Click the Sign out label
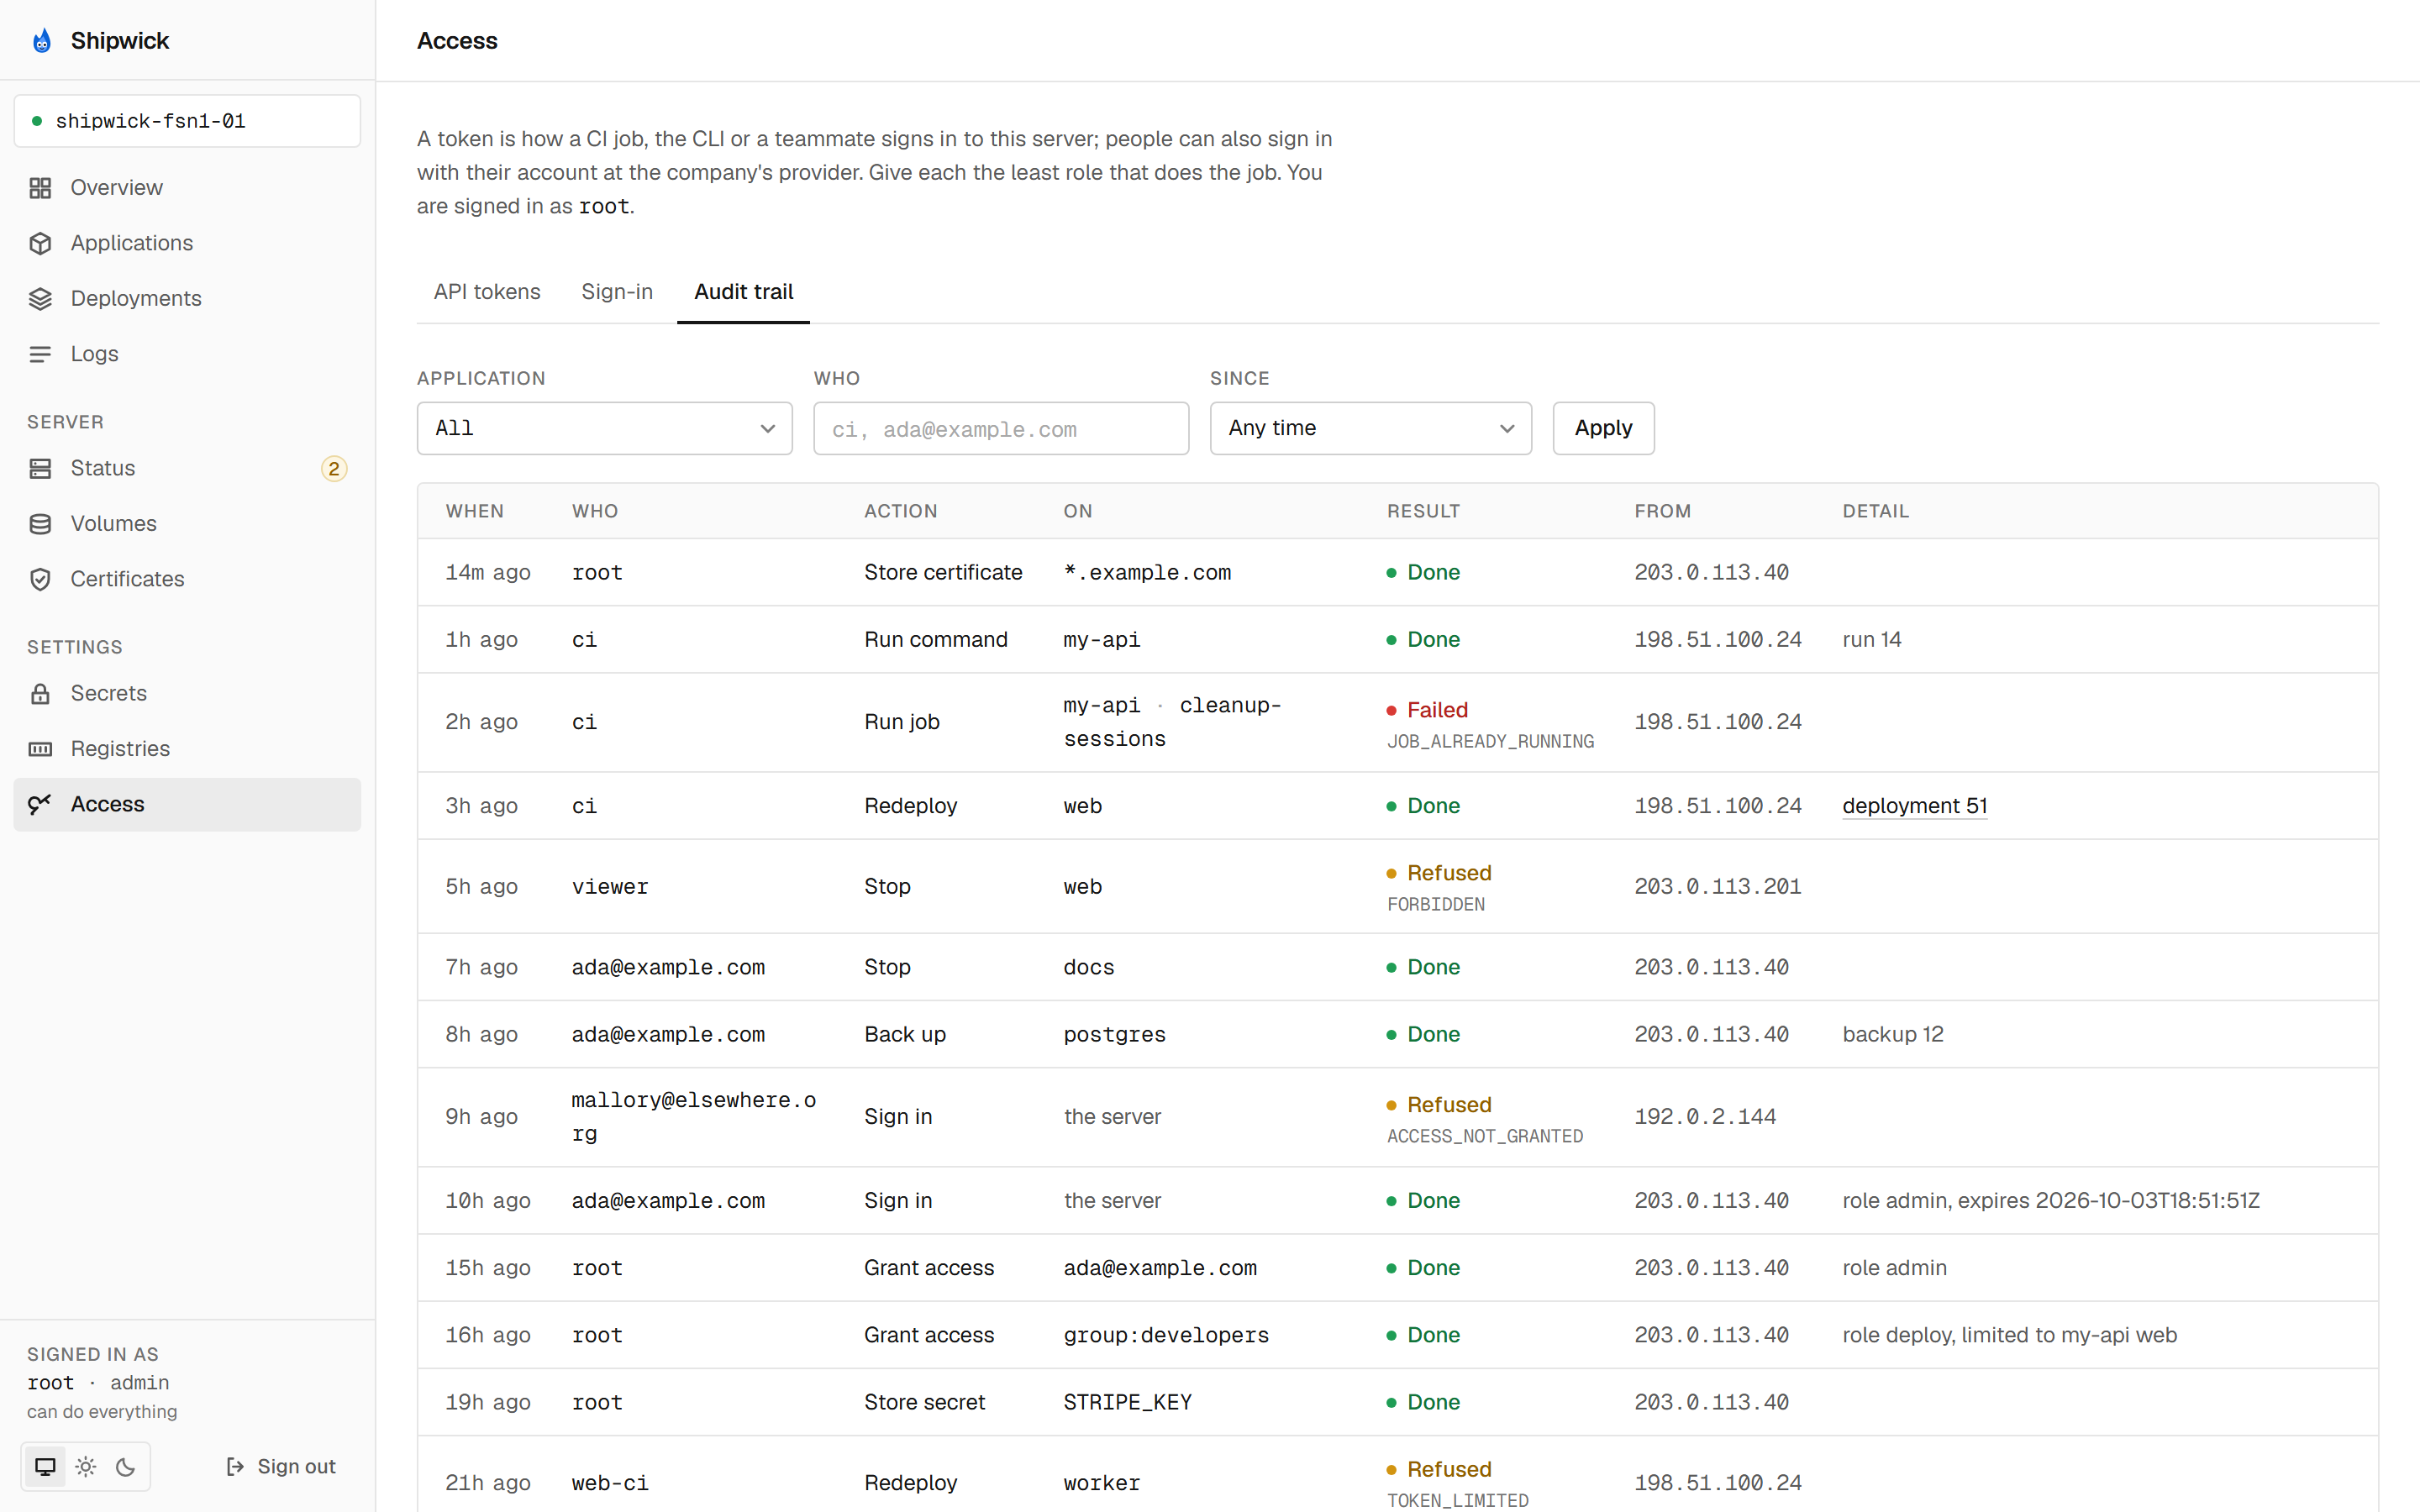Image resolution: width=2420 pixels, height=1512 pixels. coord(296,1466)
